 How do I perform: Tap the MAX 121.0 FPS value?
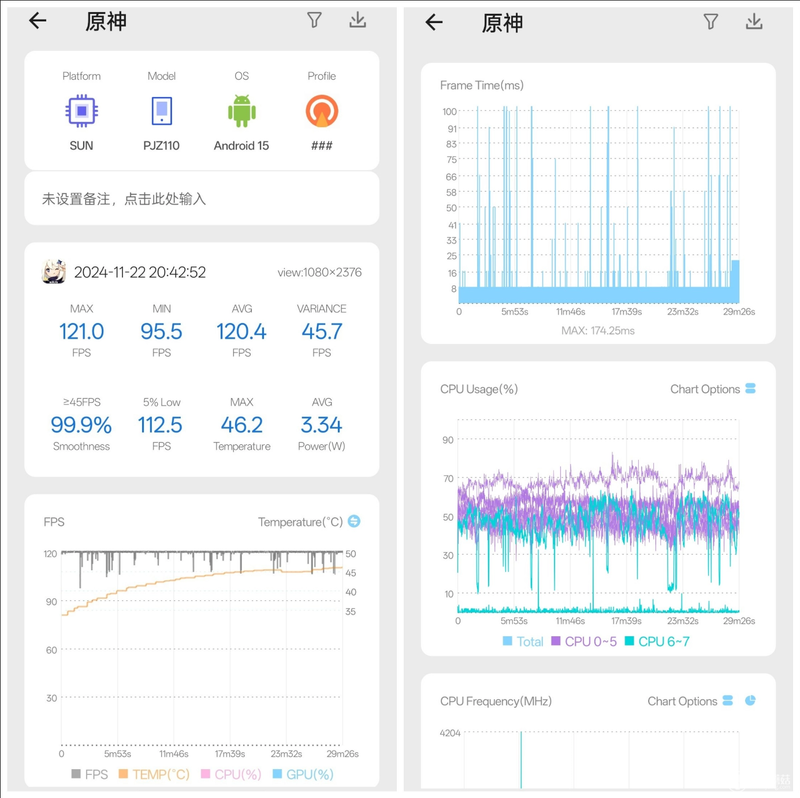82,331
